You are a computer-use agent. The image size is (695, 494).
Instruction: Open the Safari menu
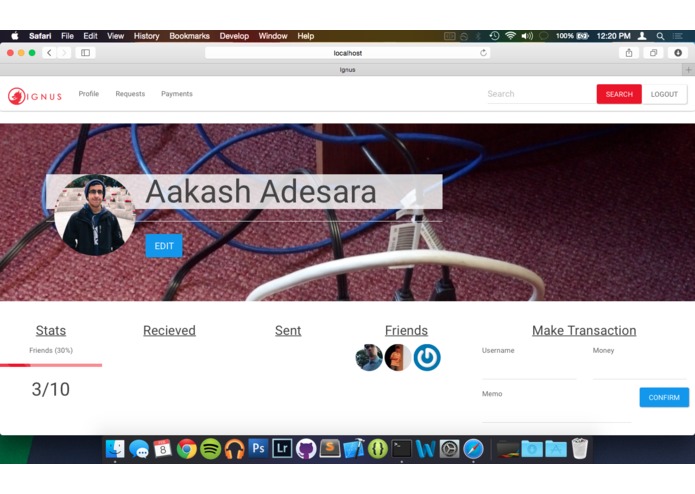(x=40, y=36)
